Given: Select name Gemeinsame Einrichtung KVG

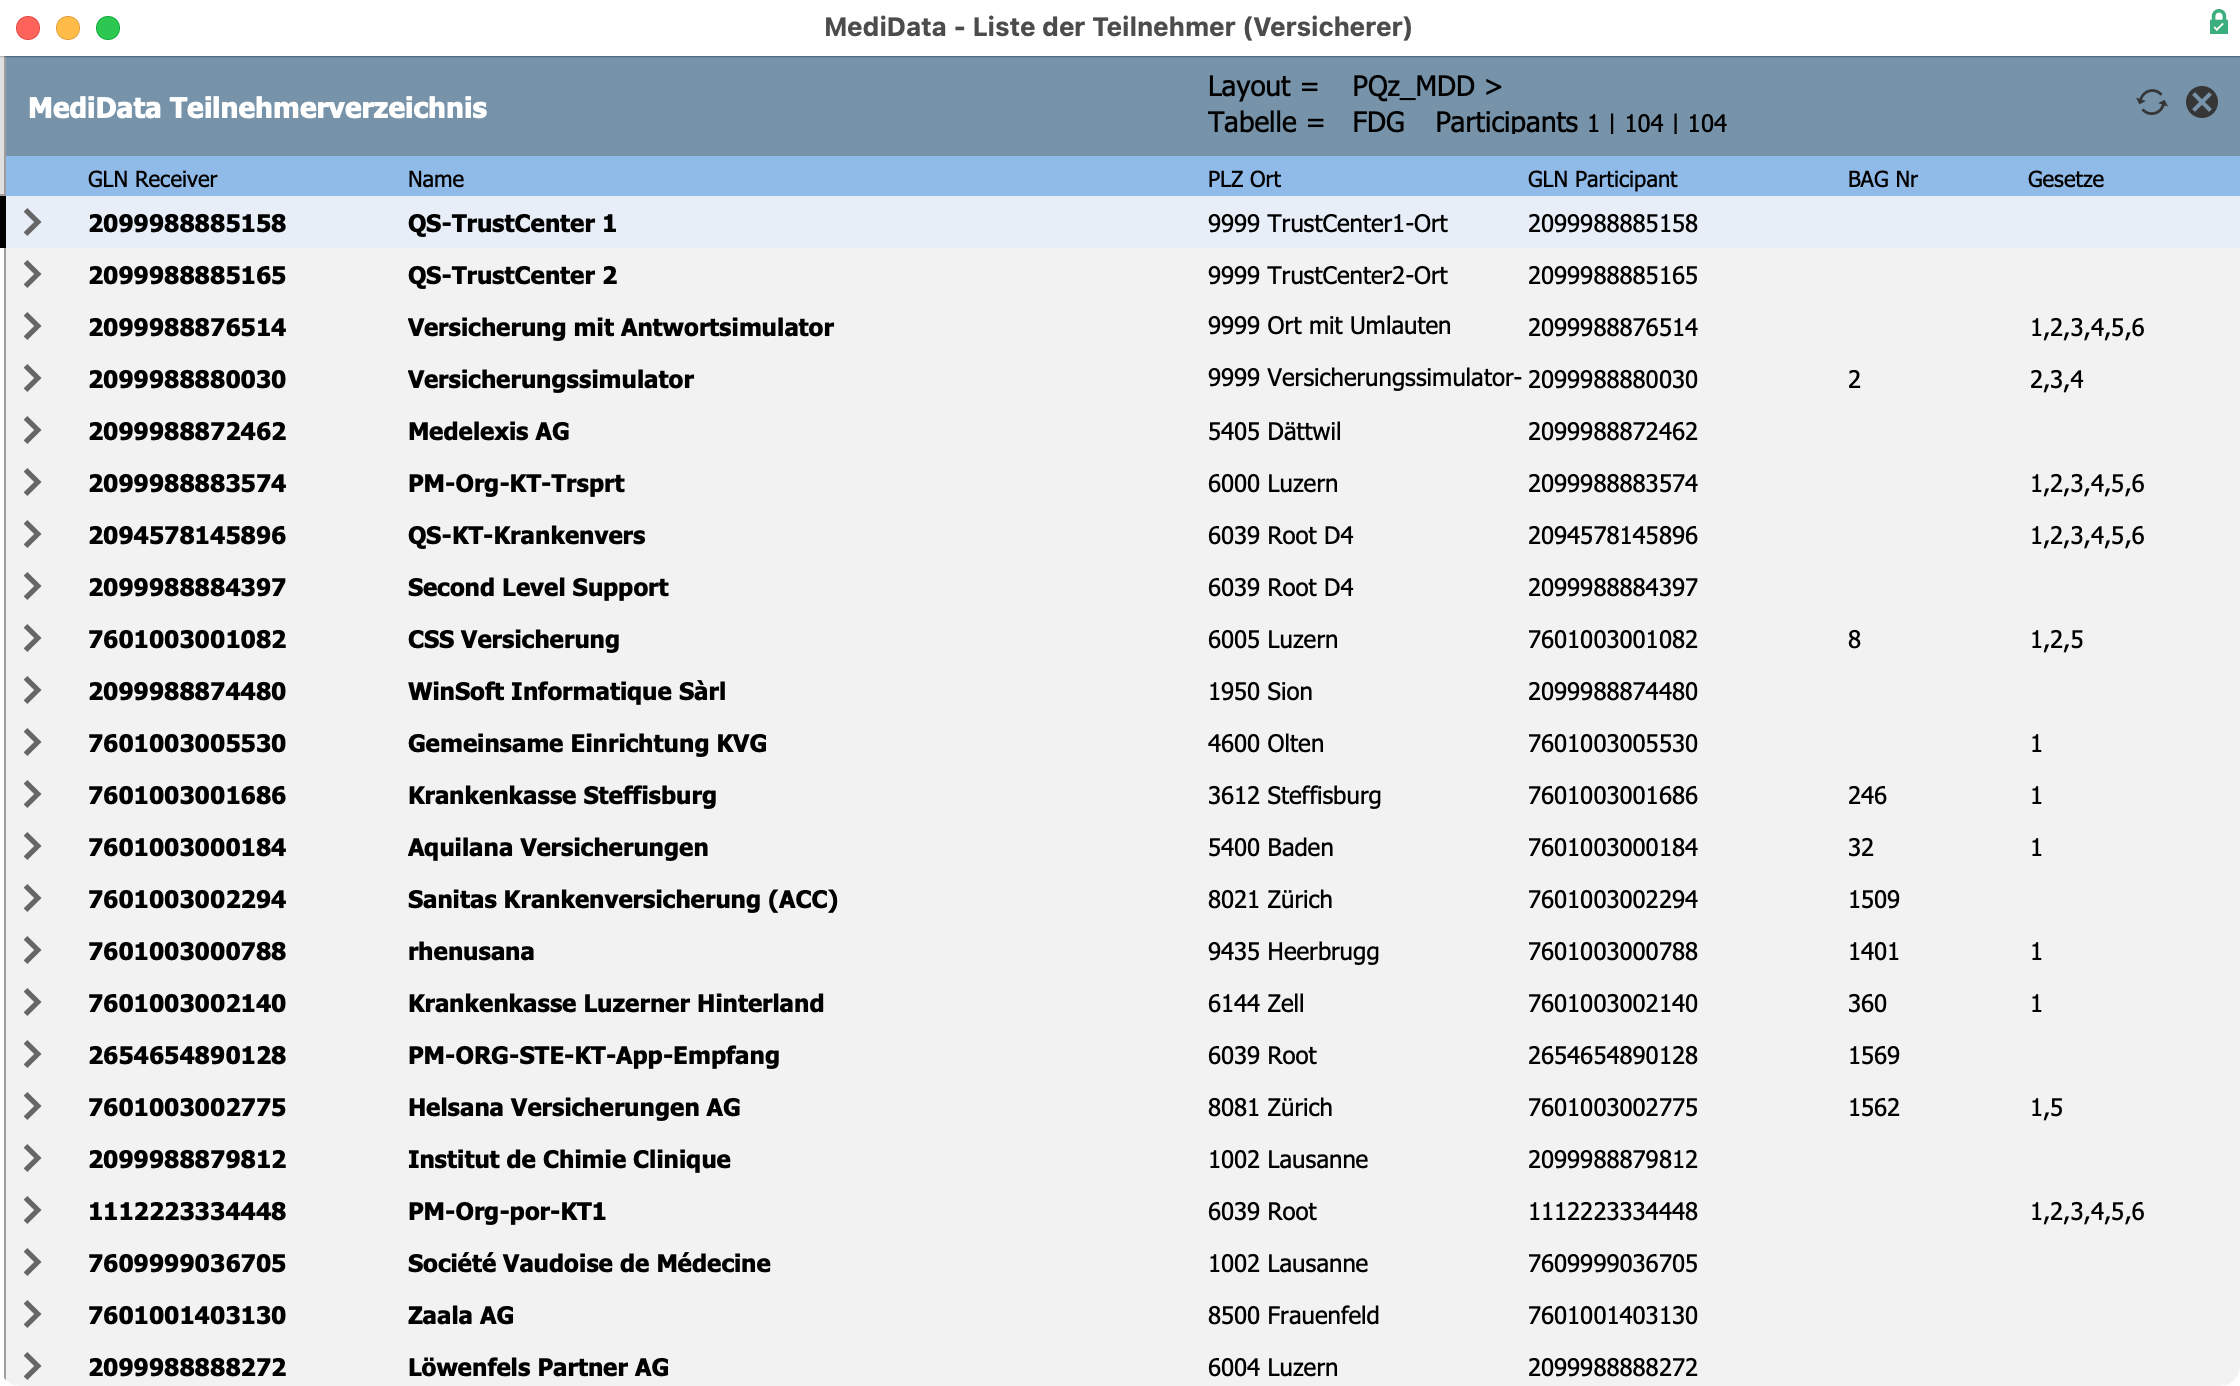Looking at the screenshot, I should [x=587, y=743].
